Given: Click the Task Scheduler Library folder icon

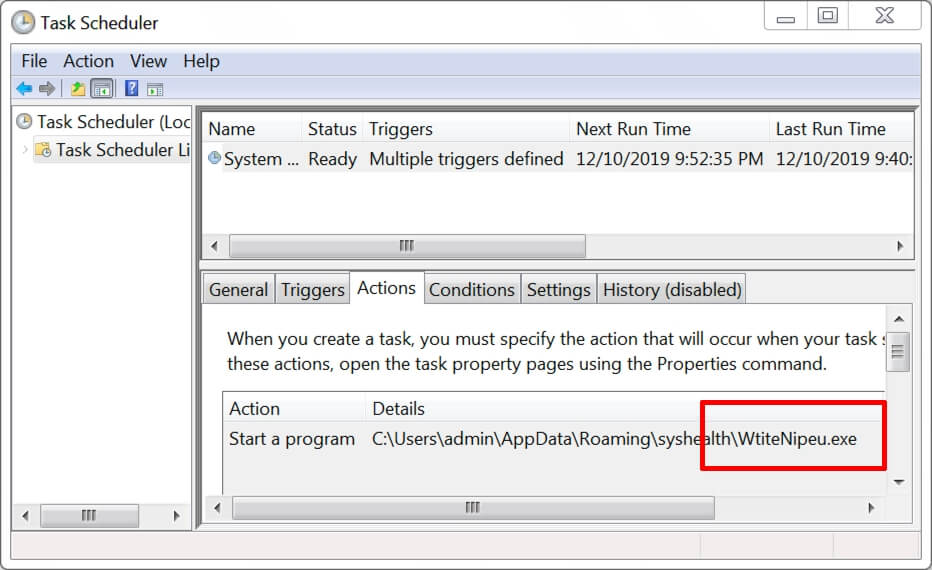Looking at the screenshot, I should pyautogui.click(x=43, y=150).
